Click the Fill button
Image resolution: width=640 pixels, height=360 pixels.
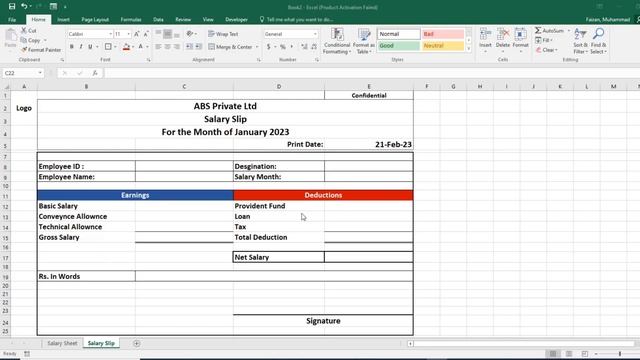click(x=544, y=40)
